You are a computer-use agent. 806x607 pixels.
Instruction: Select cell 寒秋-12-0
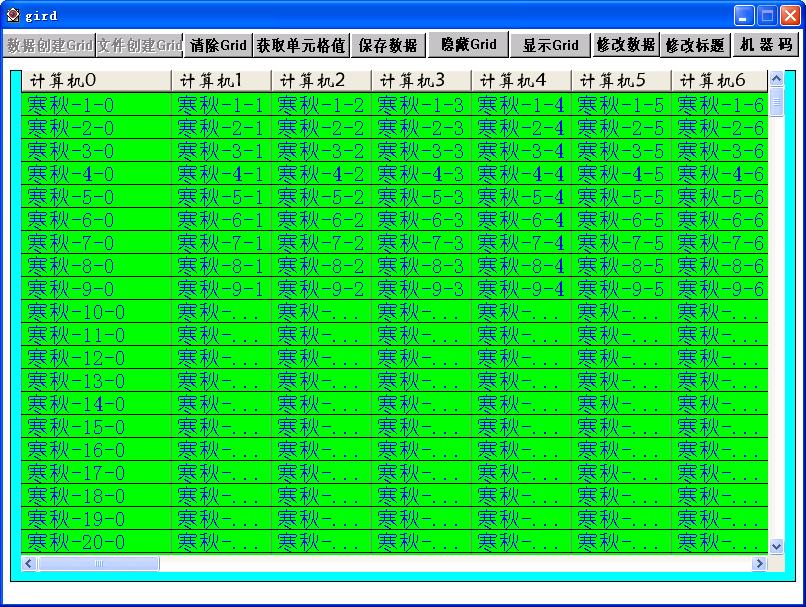(96, 358)
